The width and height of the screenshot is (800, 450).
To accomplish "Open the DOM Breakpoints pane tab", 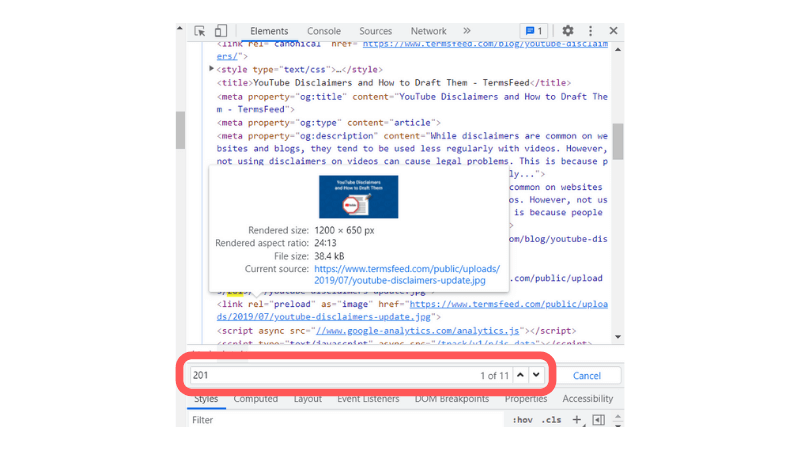I will point(452,399).
